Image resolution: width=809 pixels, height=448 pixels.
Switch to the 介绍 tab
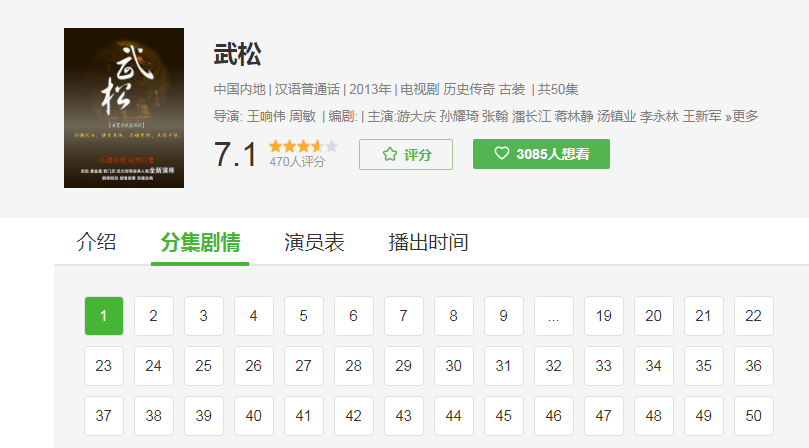[96, 242]
